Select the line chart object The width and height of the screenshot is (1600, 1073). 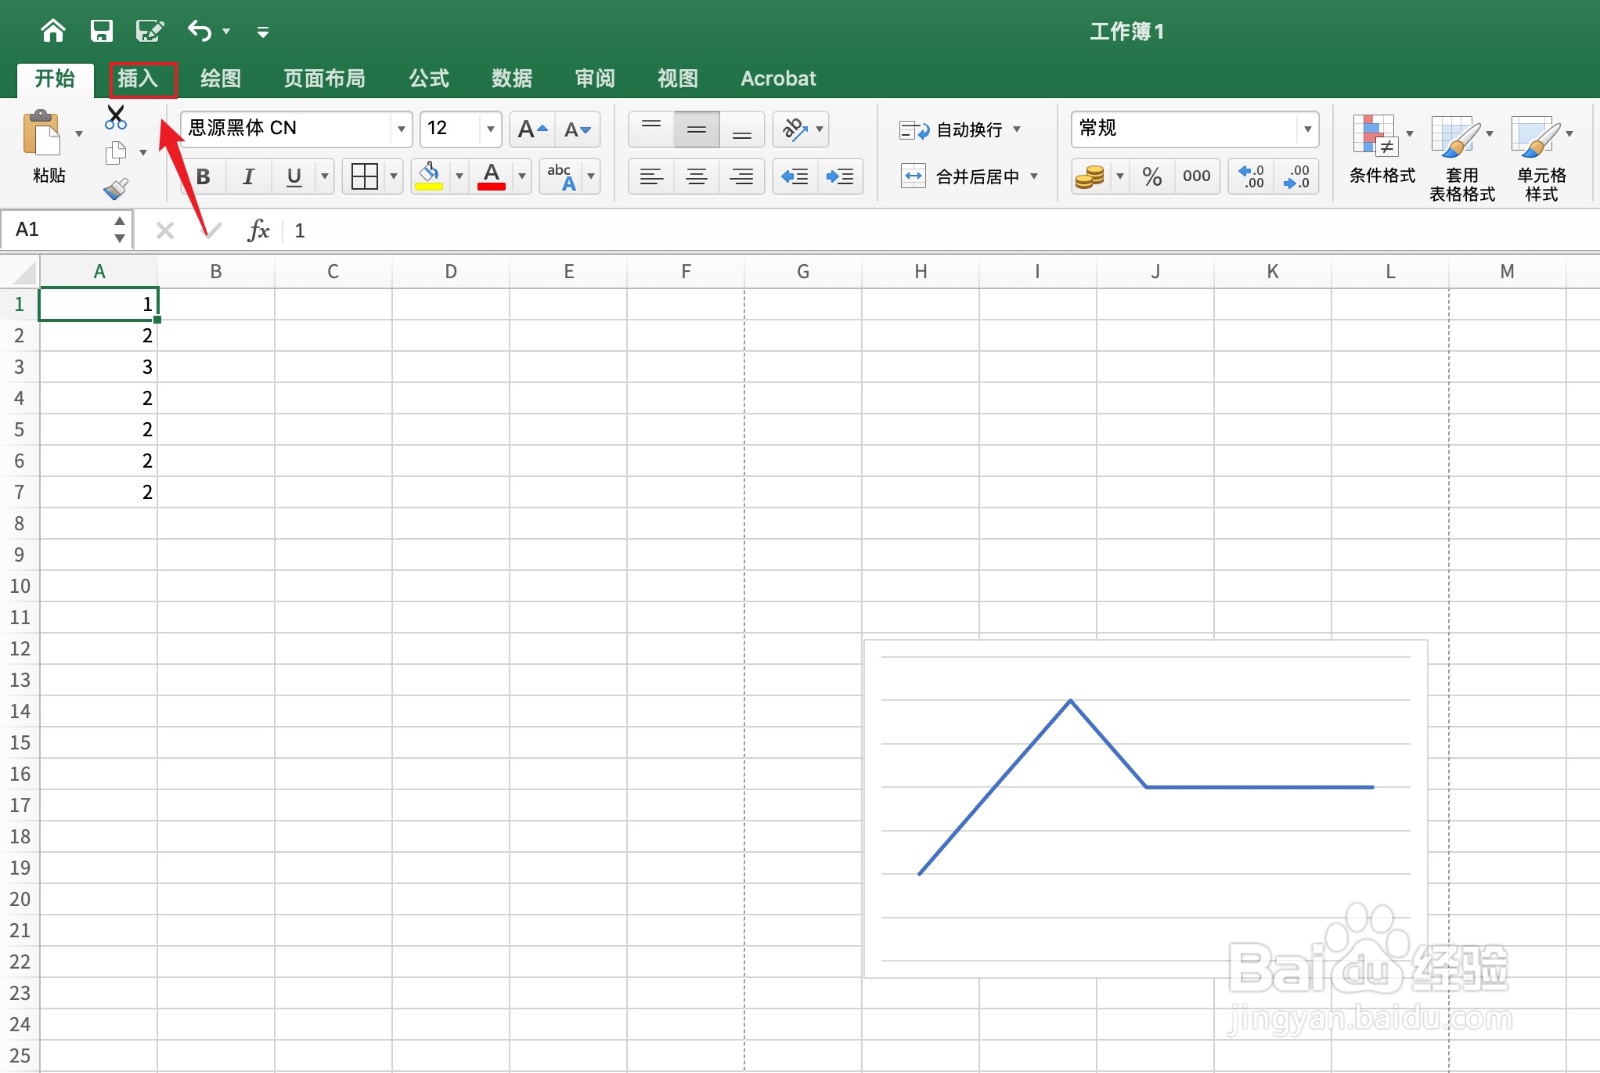(1146, 809)
